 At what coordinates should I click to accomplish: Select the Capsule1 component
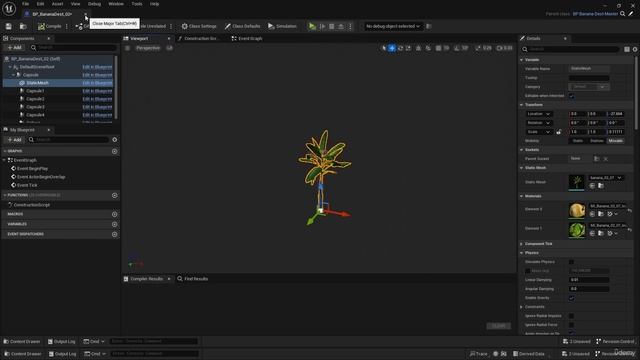[x=36, y=91]
